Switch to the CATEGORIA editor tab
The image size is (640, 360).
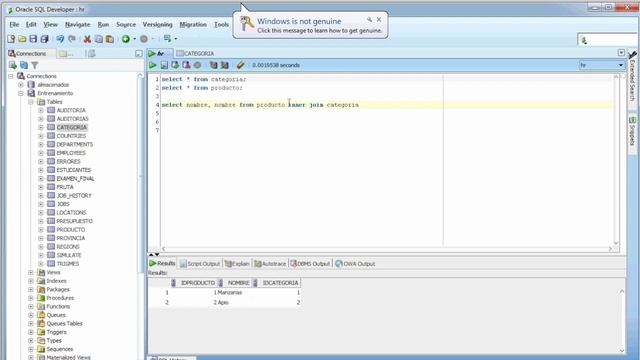point(195,53)
